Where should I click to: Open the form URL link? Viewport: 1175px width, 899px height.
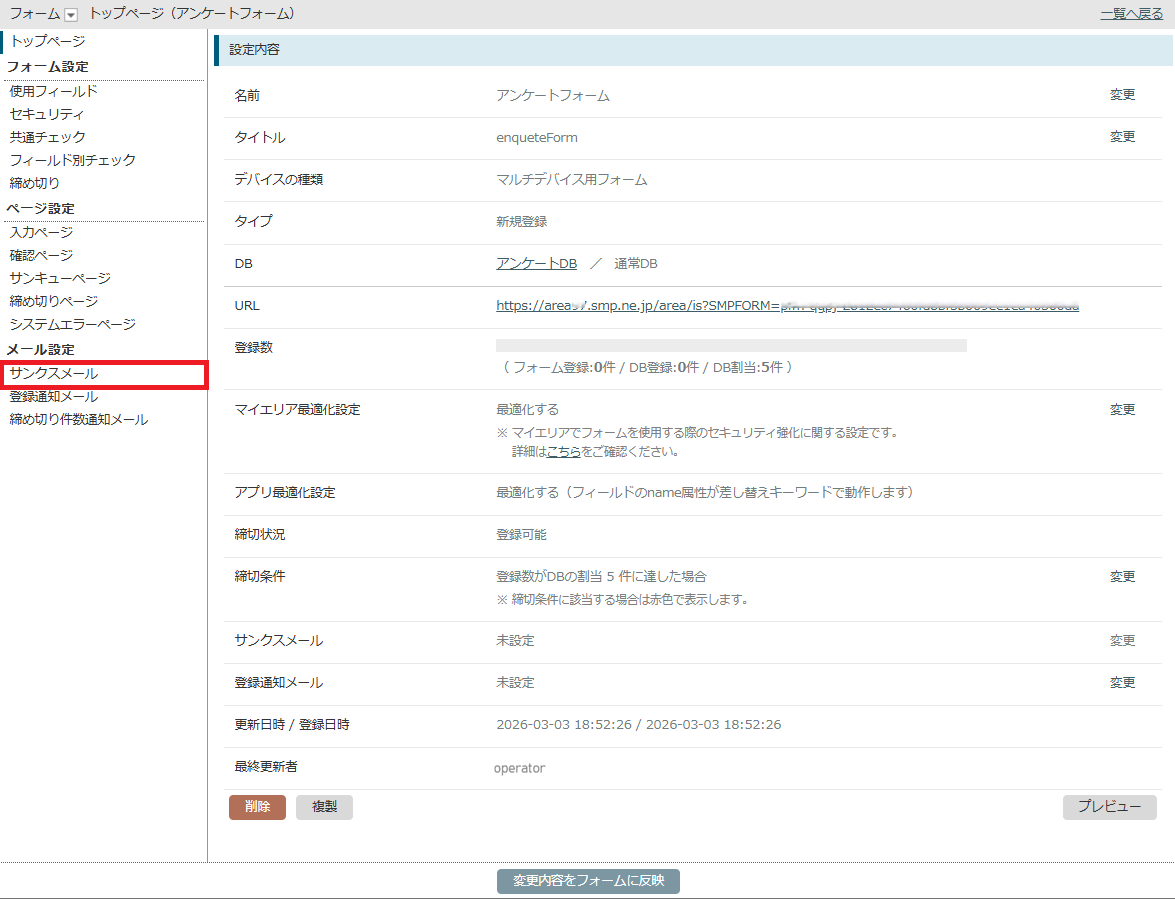787,306
